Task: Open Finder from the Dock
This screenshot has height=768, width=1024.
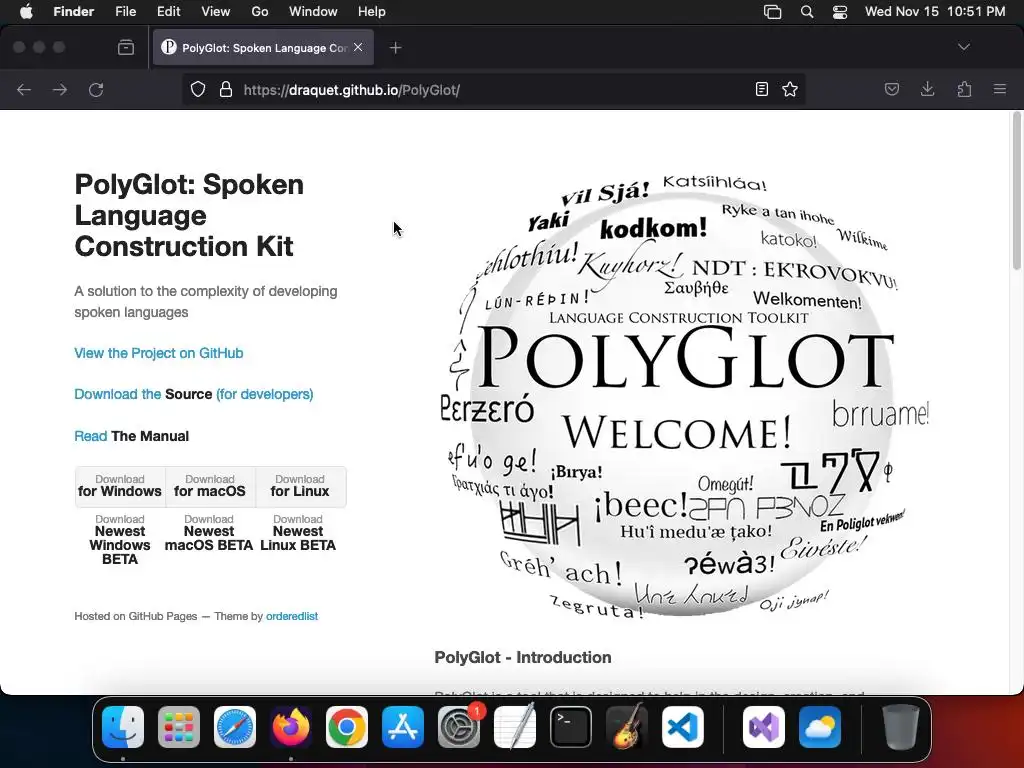Action: [123, 727]
